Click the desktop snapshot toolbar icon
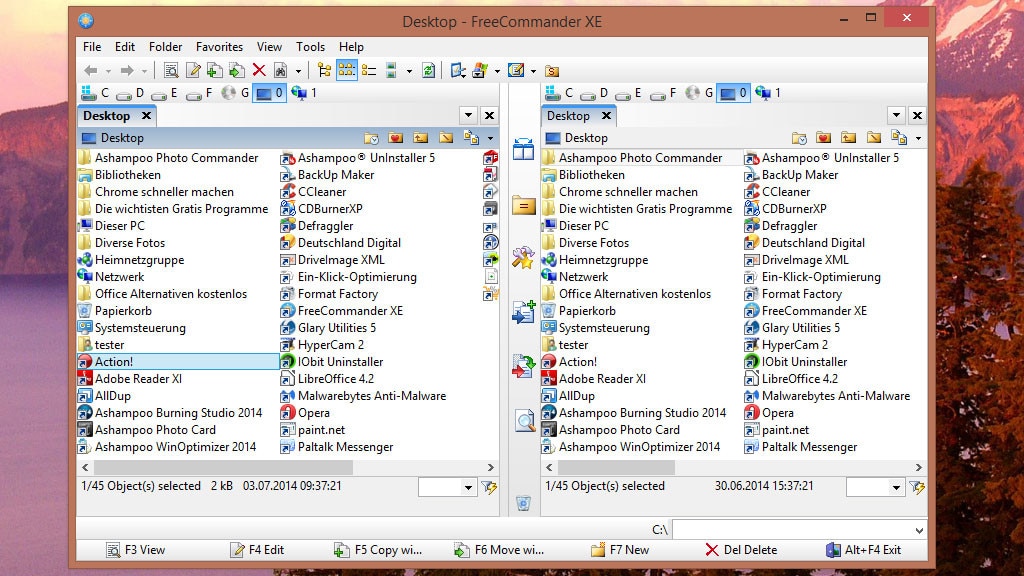Screen dimensions: 1024x576 click(x=458, y=71)
